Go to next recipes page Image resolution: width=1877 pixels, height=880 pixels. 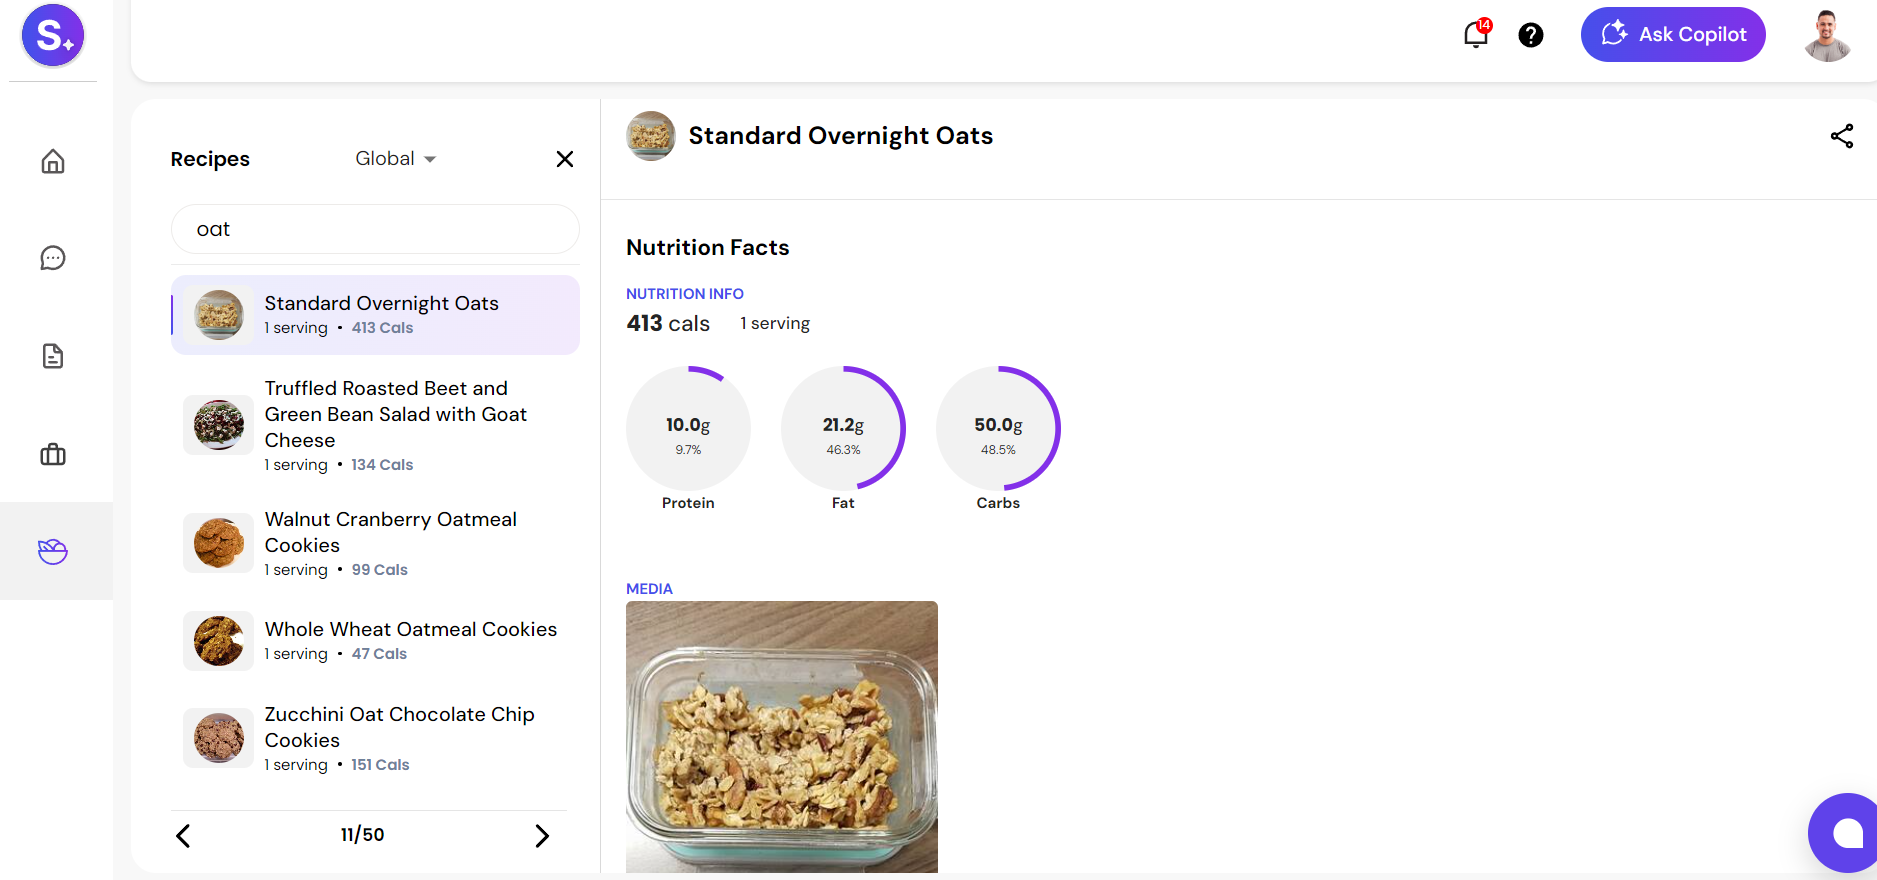tap(542, 836)
